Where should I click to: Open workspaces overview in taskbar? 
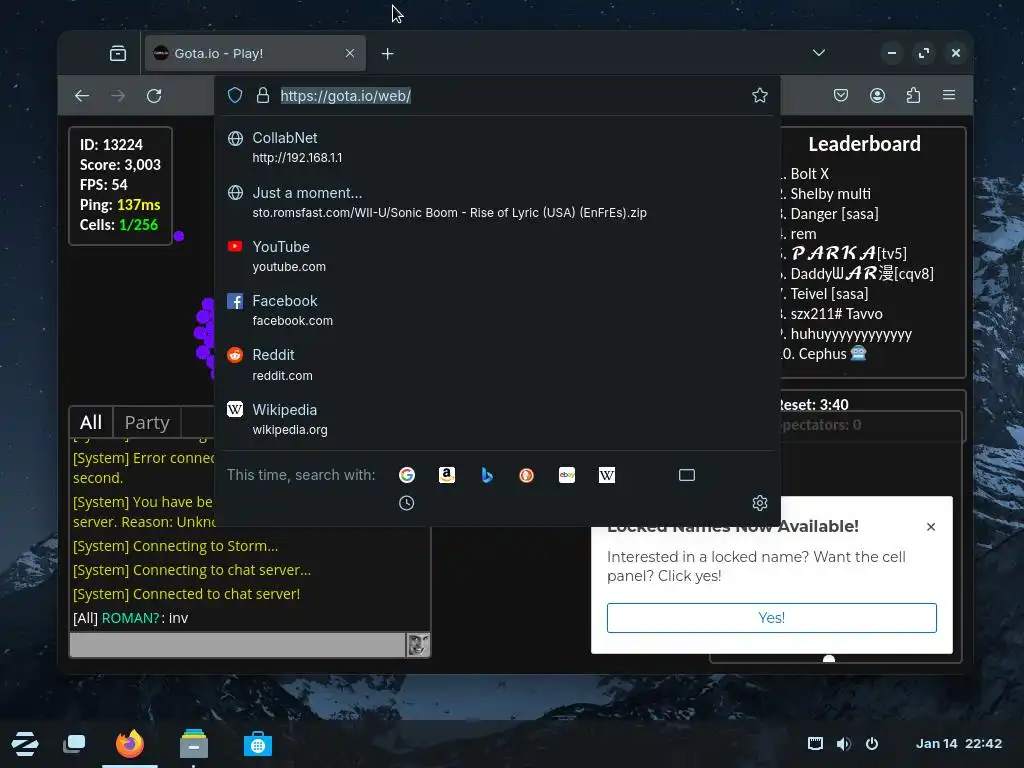[74, 743]
